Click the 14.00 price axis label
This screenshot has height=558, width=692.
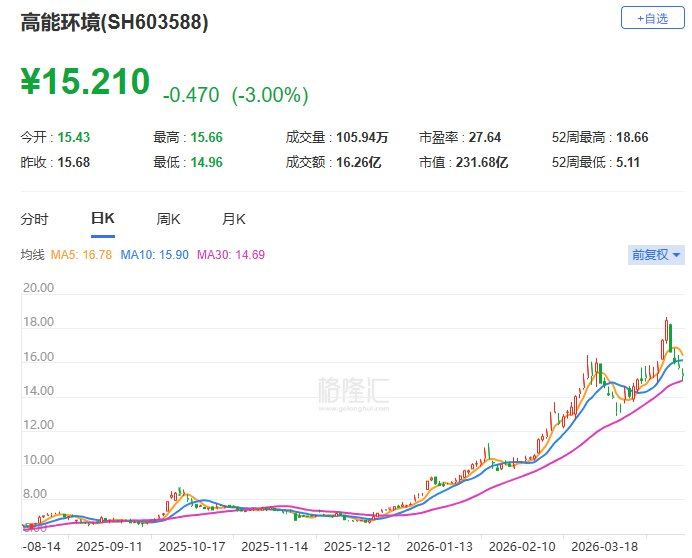[38, 391]
